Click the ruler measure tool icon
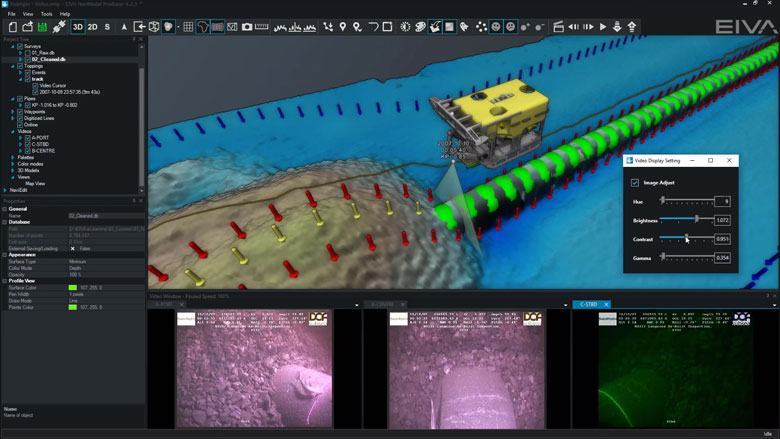Screen dimensions: 780x439 pos(262,27)
